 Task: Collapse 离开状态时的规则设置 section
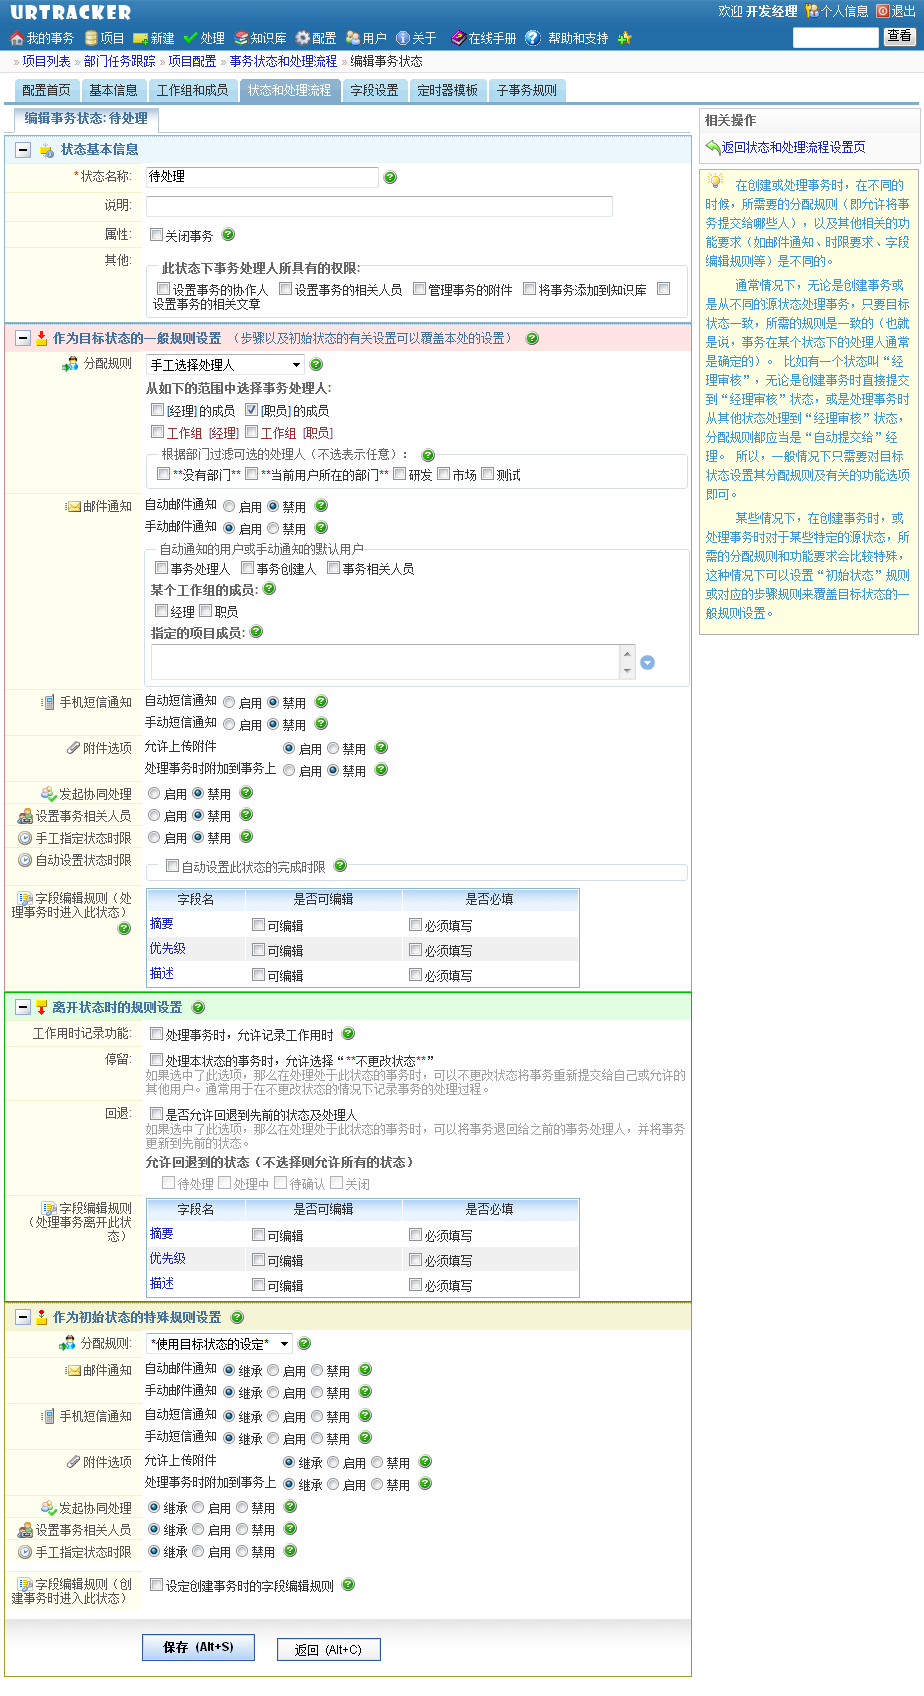(23, 1008)
